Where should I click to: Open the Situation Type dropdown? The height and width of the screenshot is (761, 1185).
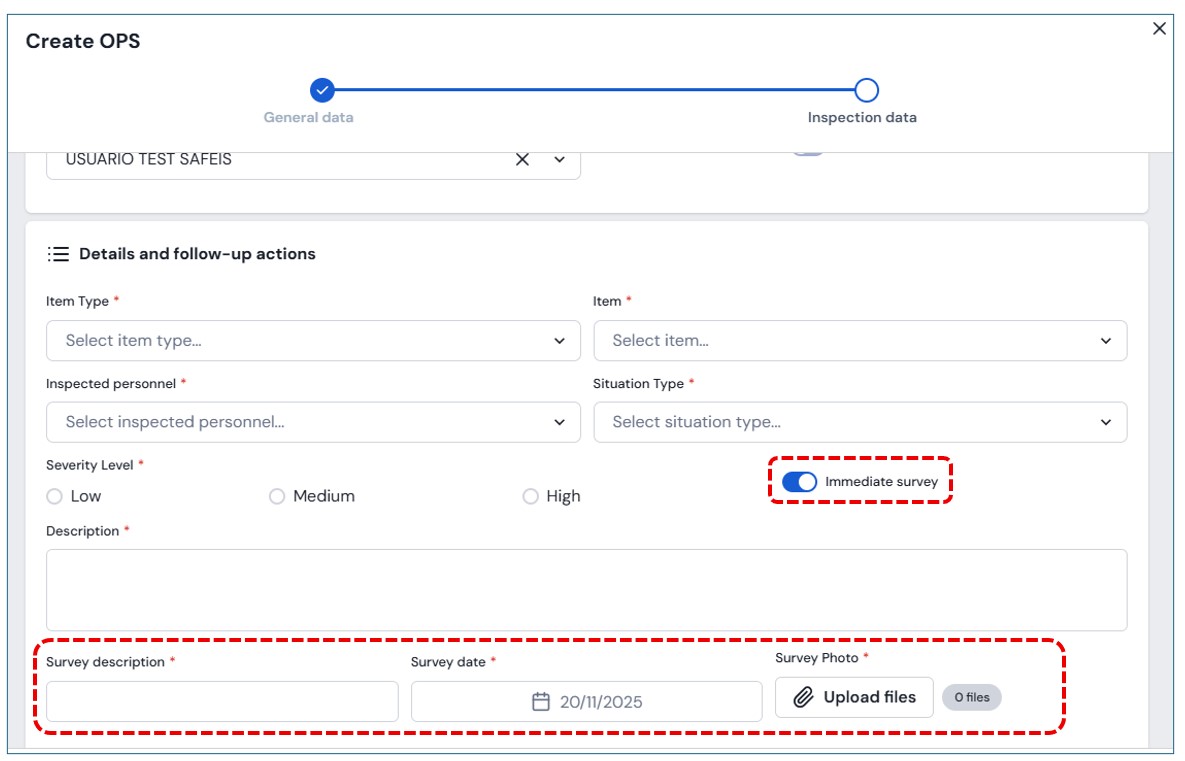click(859, 422)
